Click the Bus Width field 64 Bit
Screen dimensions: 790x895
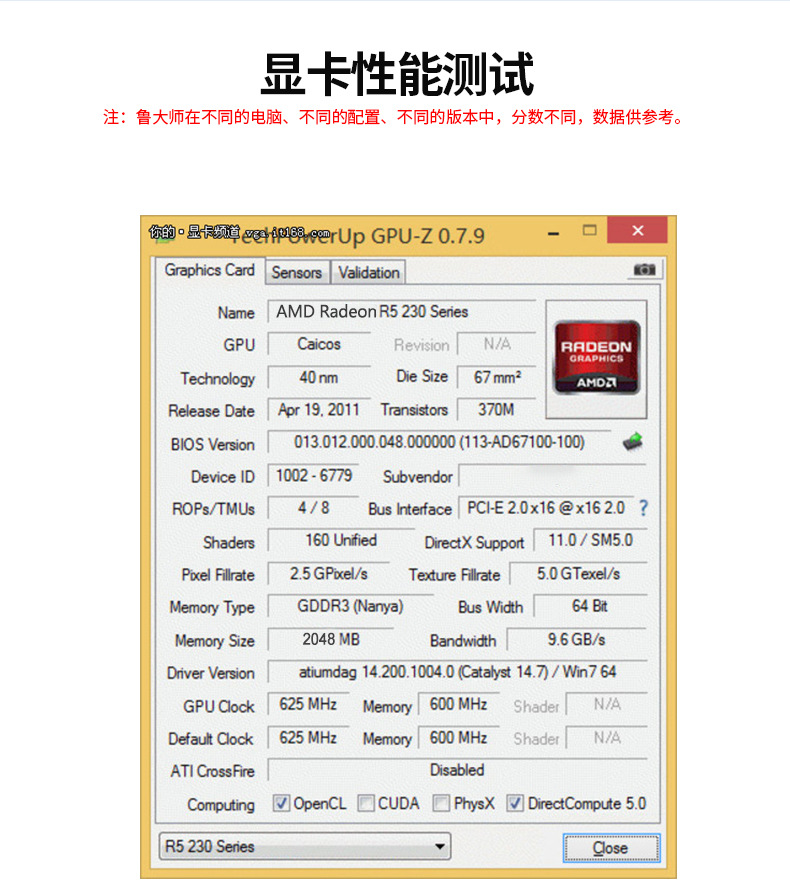(x=590, y=606)
